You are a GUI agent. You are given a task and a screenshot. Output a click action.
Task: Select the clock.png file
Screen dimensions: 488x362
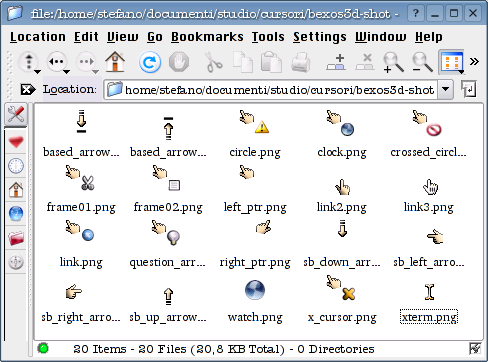tap(342, 135)
